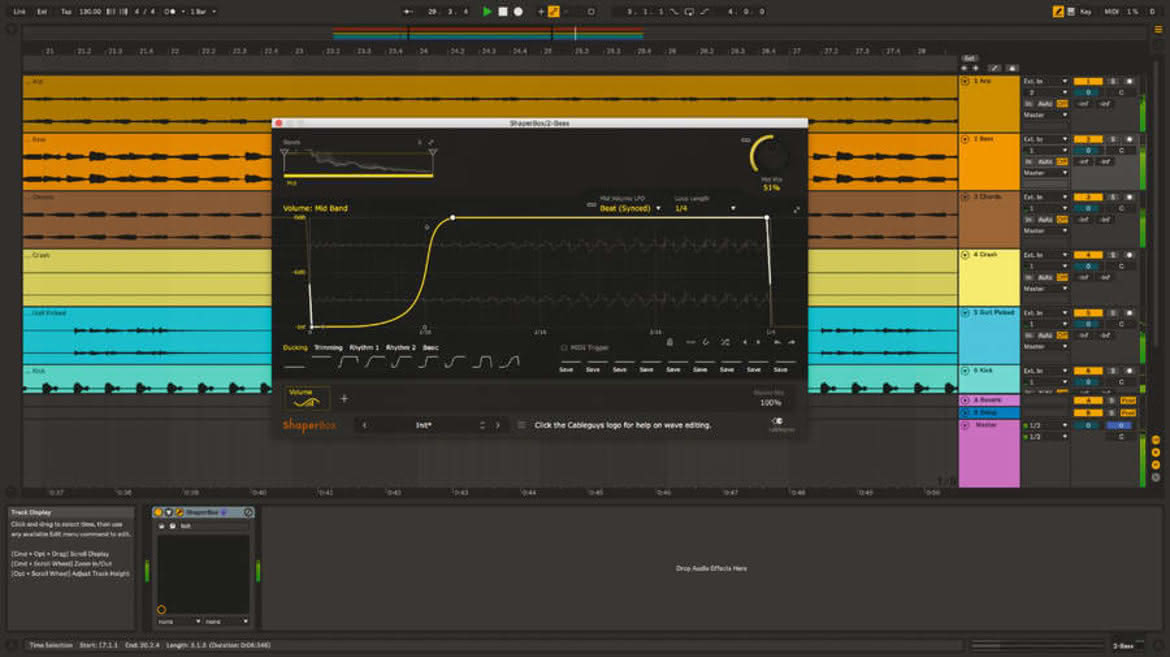
Task: Go to the previous ShaperBox preset arrow
Action: click(364, 426)
